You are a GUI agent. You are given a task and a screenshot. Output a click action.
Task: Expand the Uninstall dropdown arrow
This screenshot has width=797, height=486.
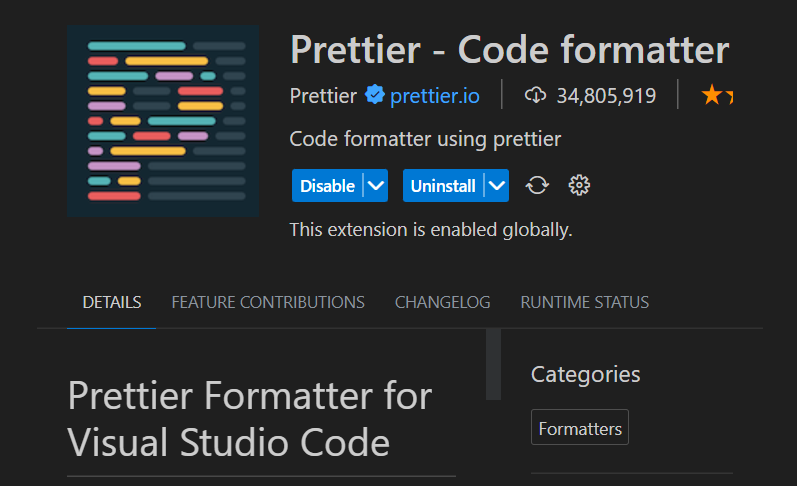click(497, 186)
